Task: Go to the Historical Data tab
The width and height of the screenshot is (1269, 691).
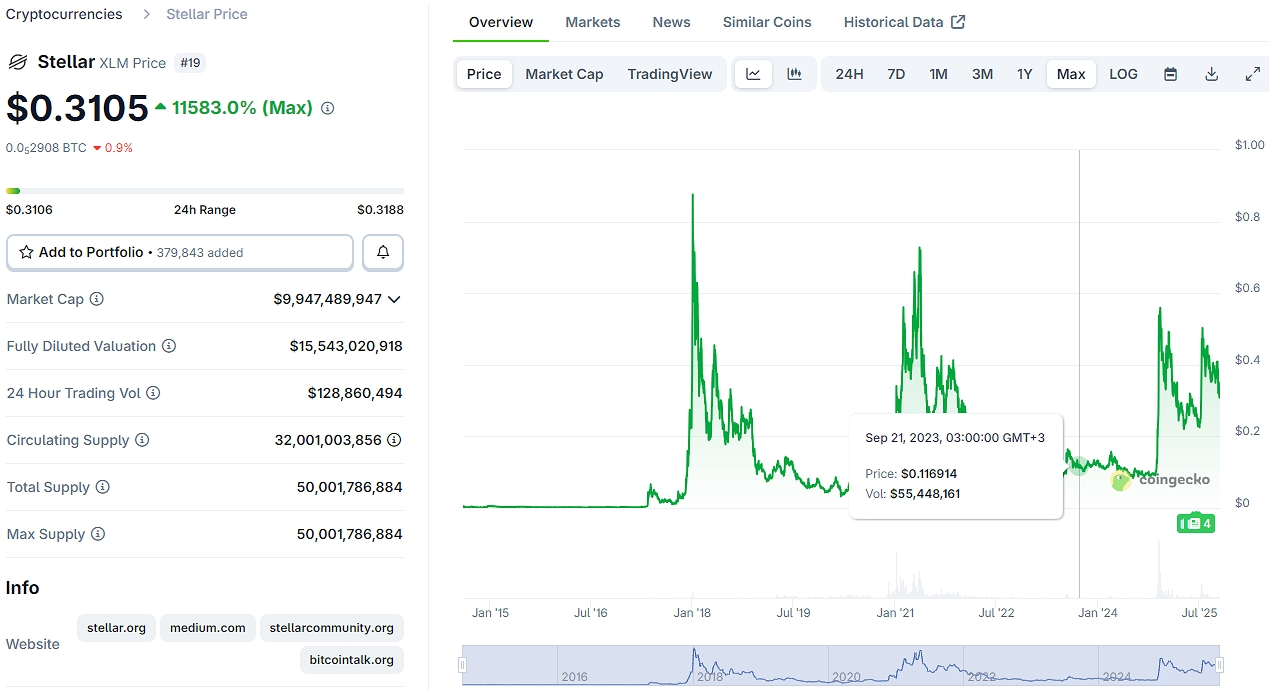Action: tap(903, 22)
